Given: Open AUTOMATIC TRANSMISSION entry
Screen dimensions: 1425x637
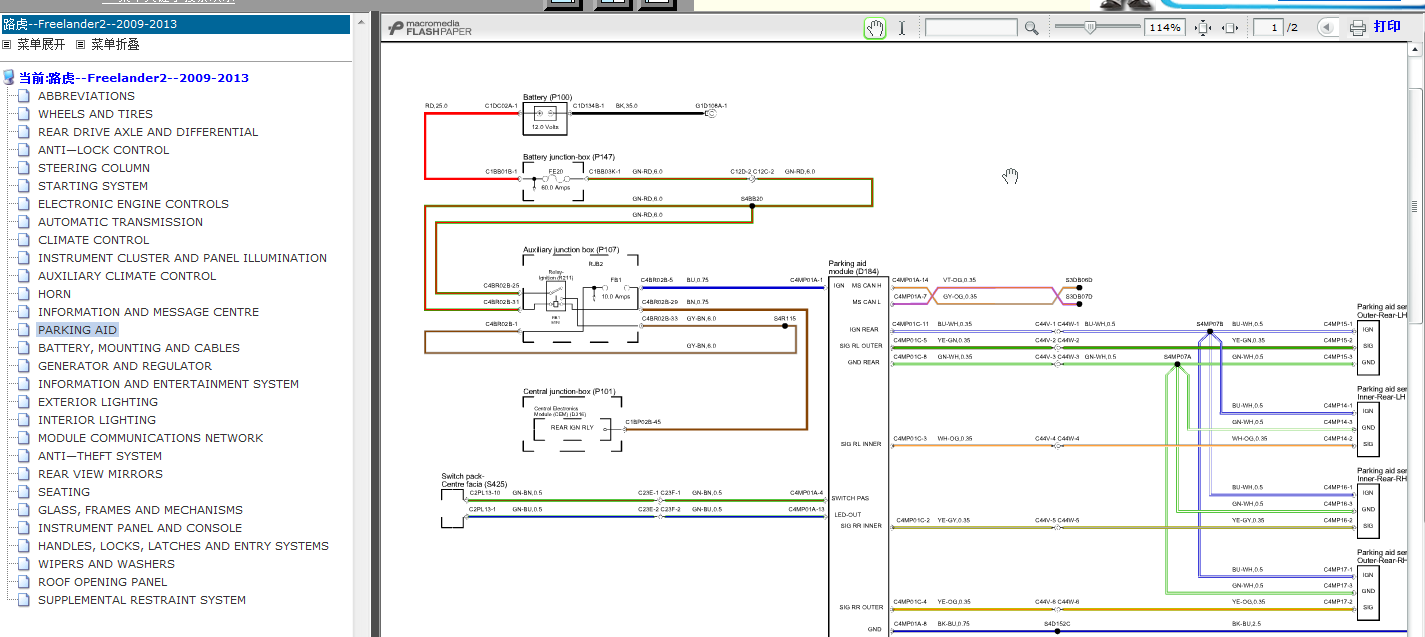Looking at the screenshot, I should tap(120, 222).
